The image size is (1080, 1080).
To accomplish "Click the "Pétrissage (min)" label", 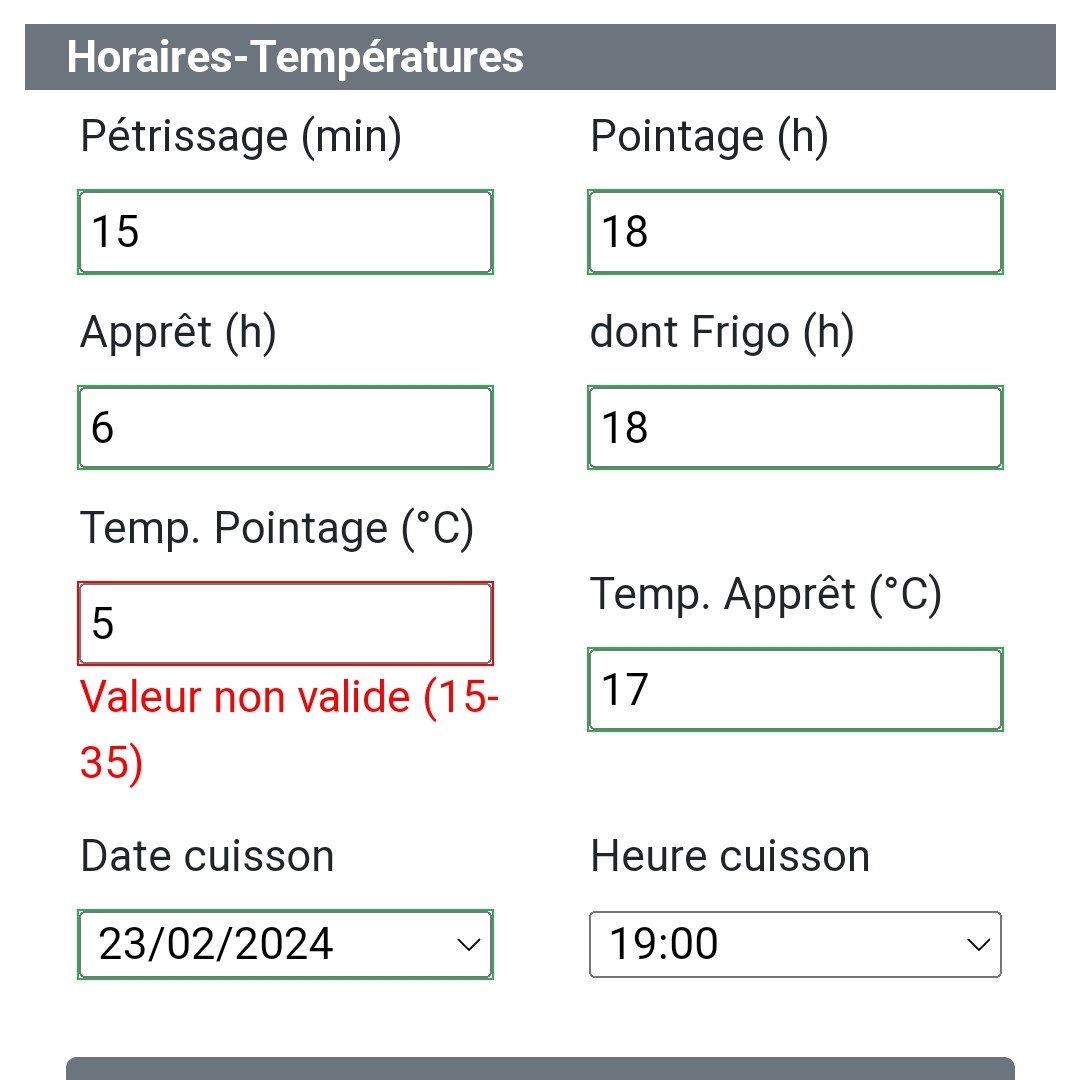I will pyautogui.click(x=241, y=136).
